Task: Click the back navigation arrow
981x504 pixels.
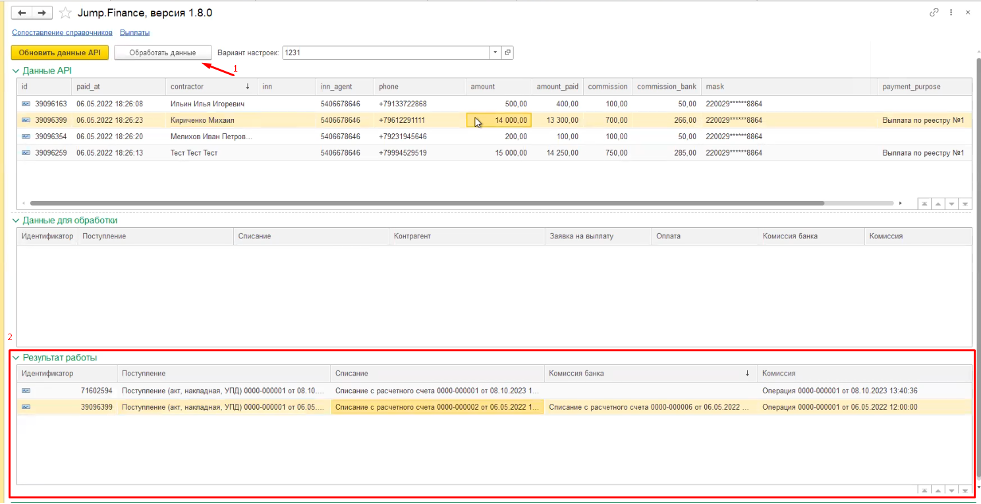Action: click(19, 13)
